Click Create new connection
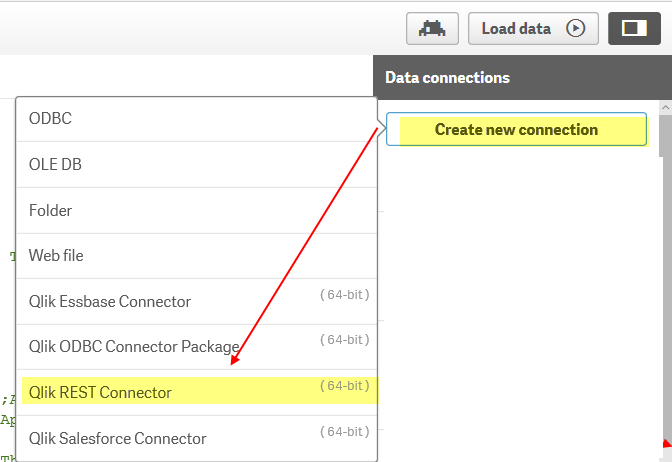This screenshot has height=462, width=672. (x=516, y=130)
